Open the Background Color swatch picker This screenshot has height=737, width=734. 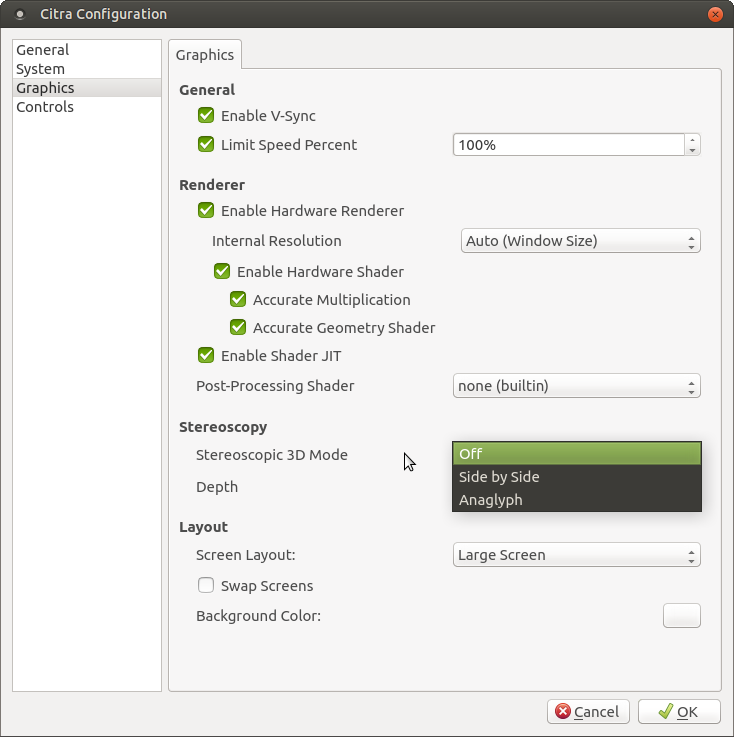click(x=681, y=616)
